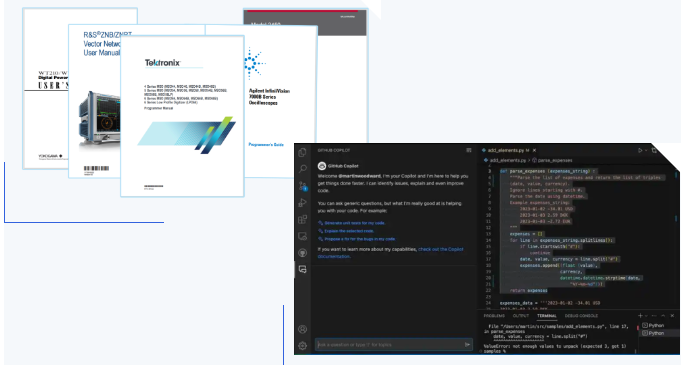
Task: Open Source Control view with badge
Action: point(303,186)
